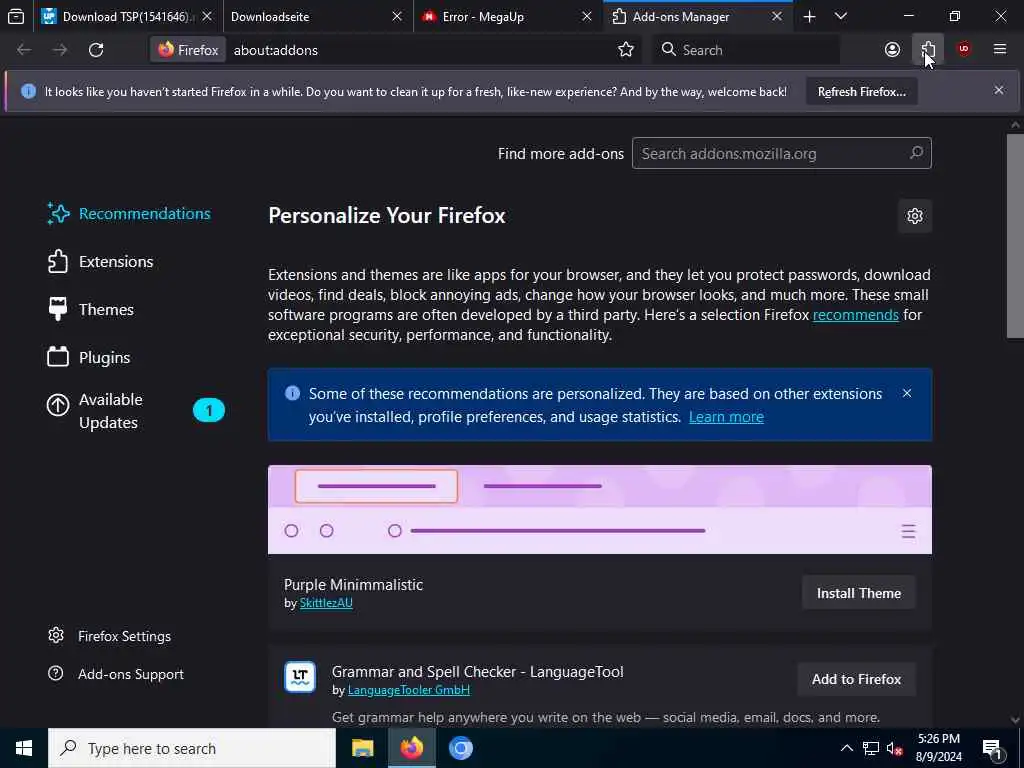The width and height of the screenshot is (1024, 768).
Task: Click scrollbar down arrow
Action: [1015, 720]
